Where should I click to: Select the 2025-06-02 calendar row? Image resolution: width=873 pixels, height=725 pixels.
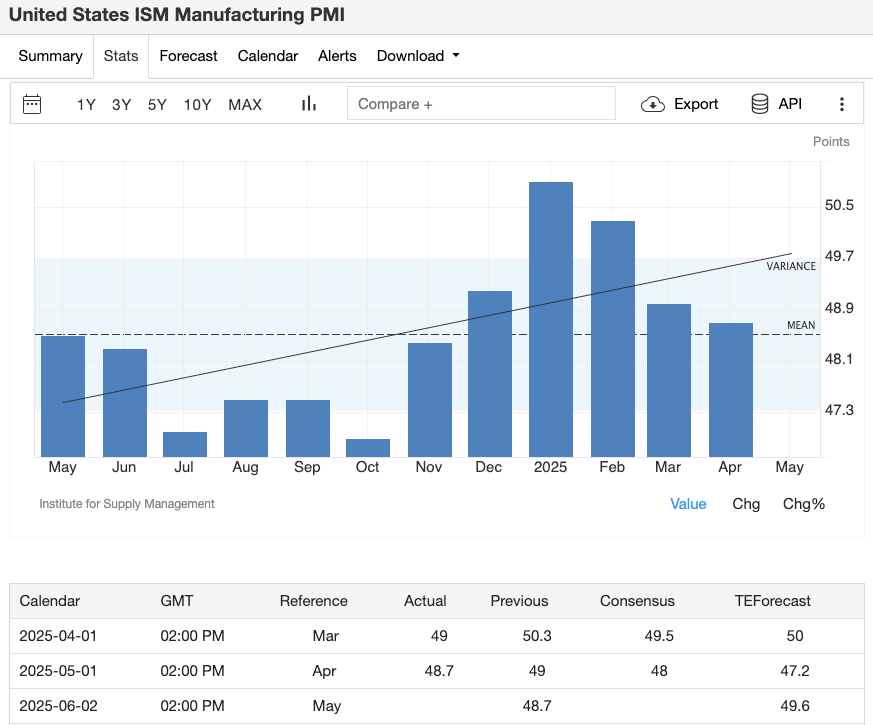pos(58,706)
